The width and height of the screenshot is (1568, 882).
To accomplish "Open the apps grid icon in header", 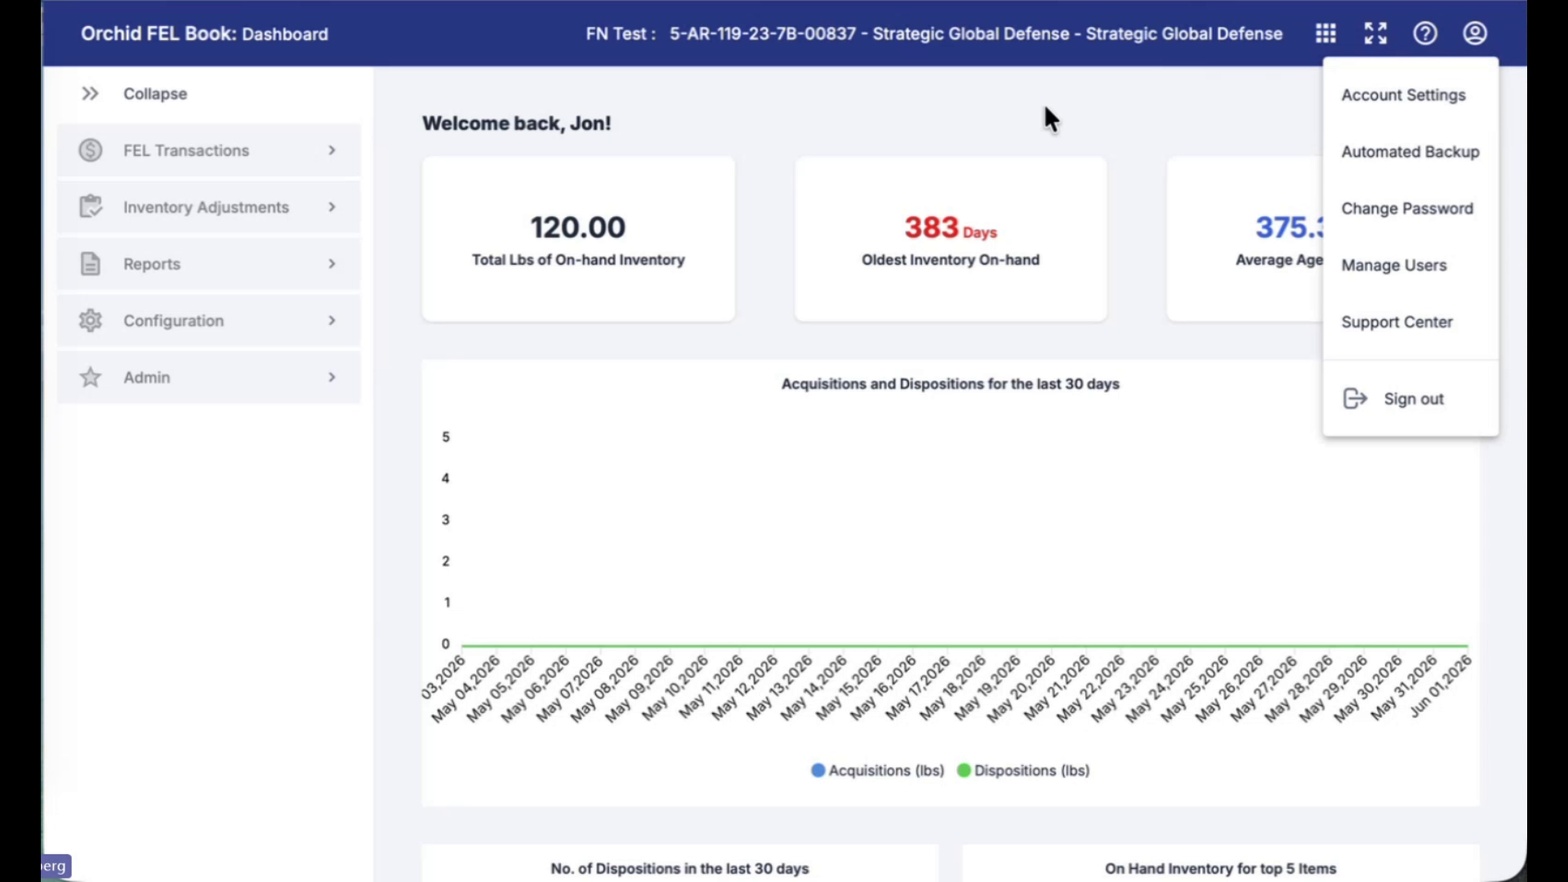I will pos(1325,33).
